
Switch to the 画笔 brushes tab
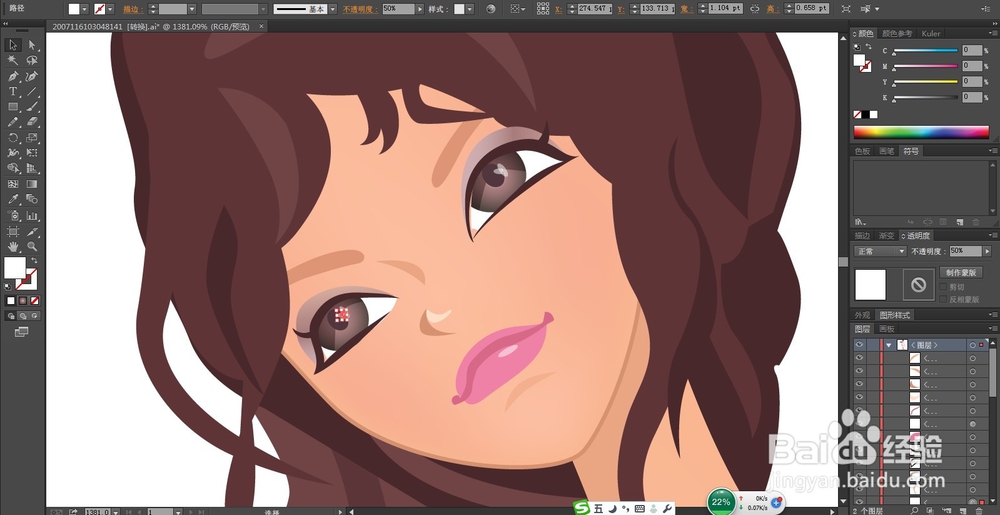pyautogui.click(x=886, y=151)
